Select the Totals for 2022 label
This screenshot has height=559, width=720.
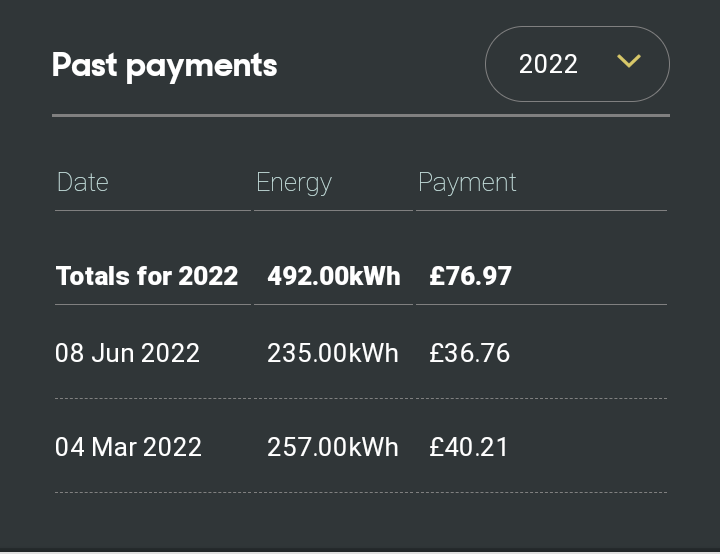147,276
